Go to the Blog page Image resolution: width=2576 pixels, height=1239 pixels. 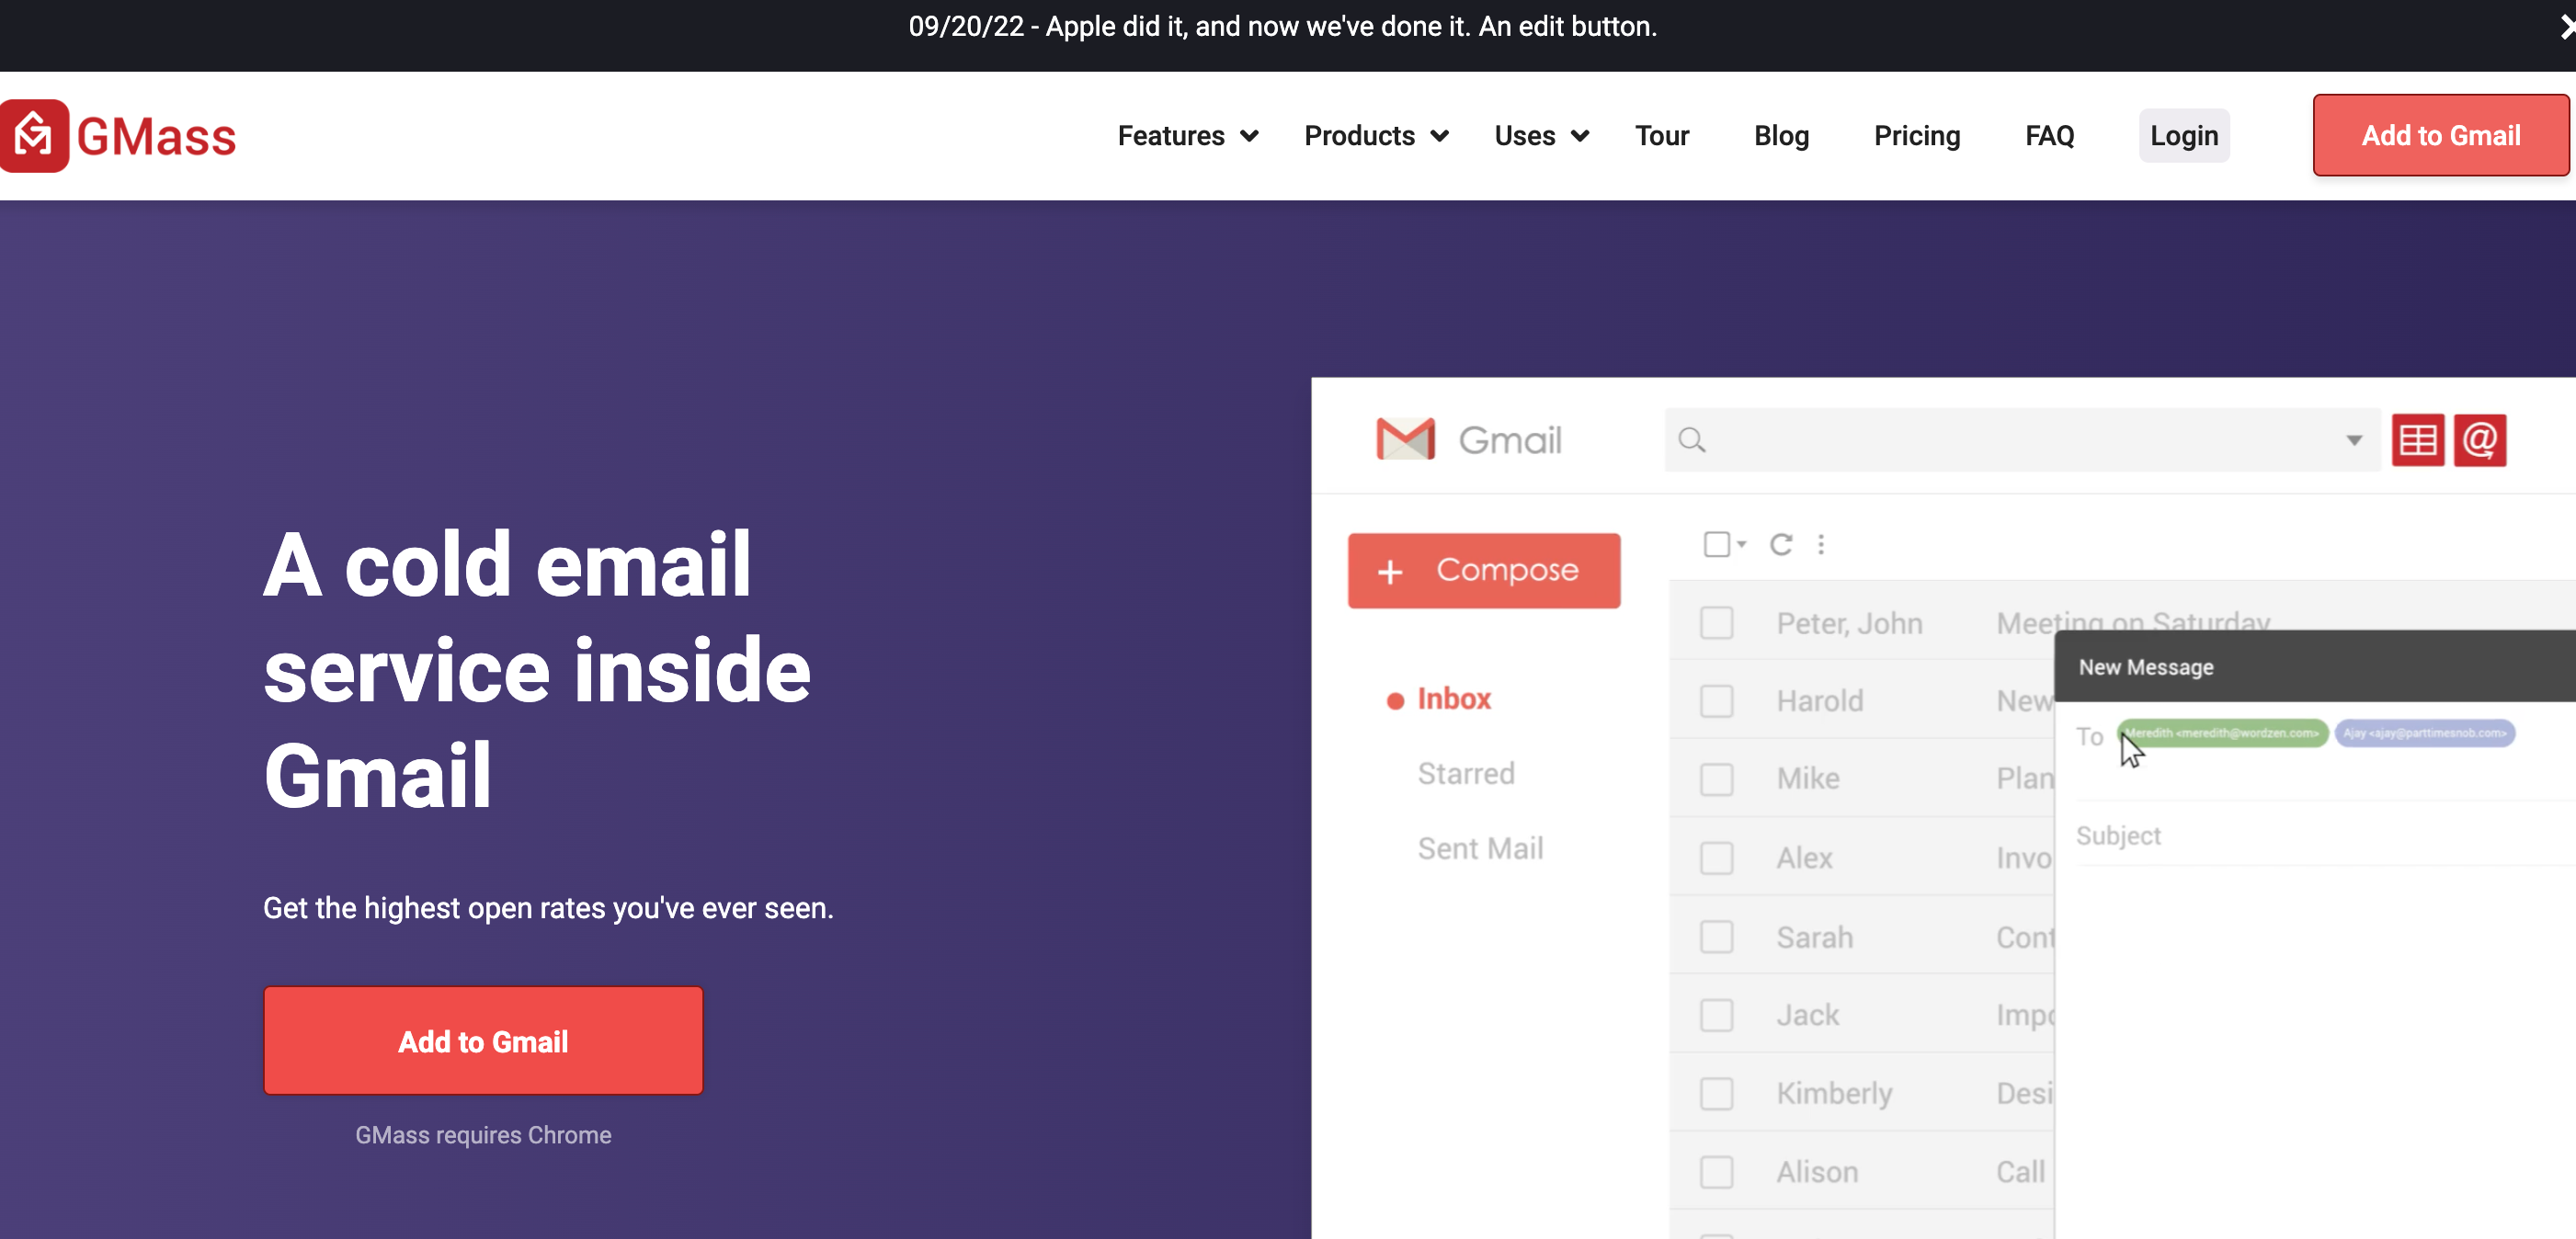pos(1781,136)
